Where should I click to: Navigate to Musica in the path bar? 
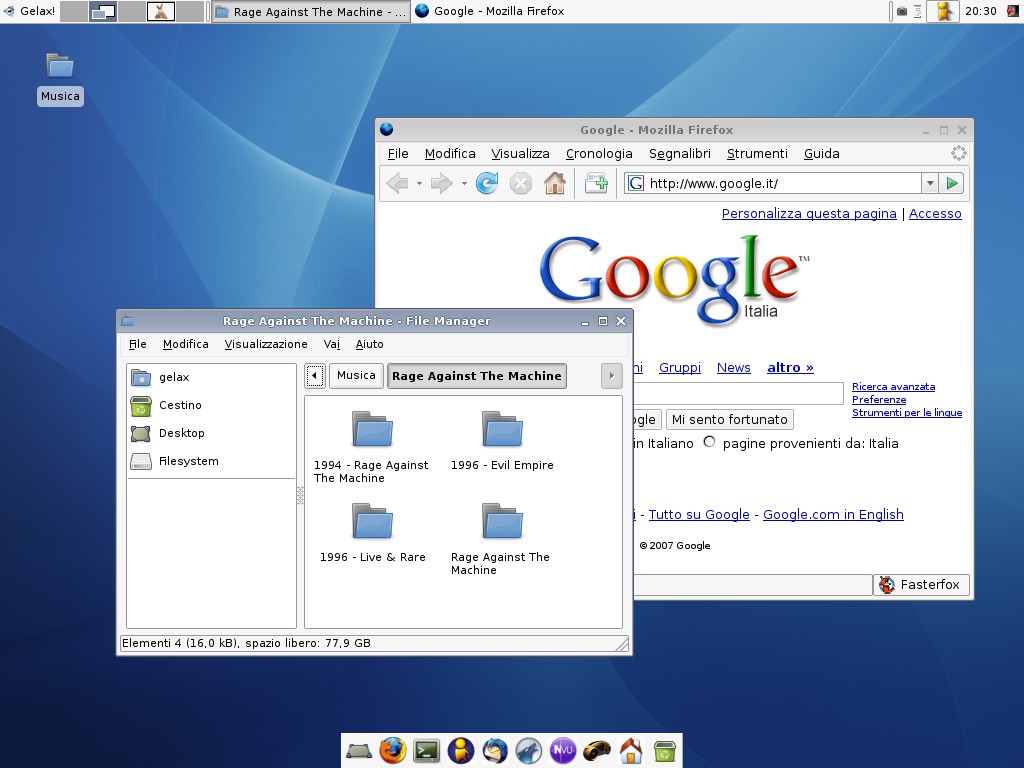356,376
